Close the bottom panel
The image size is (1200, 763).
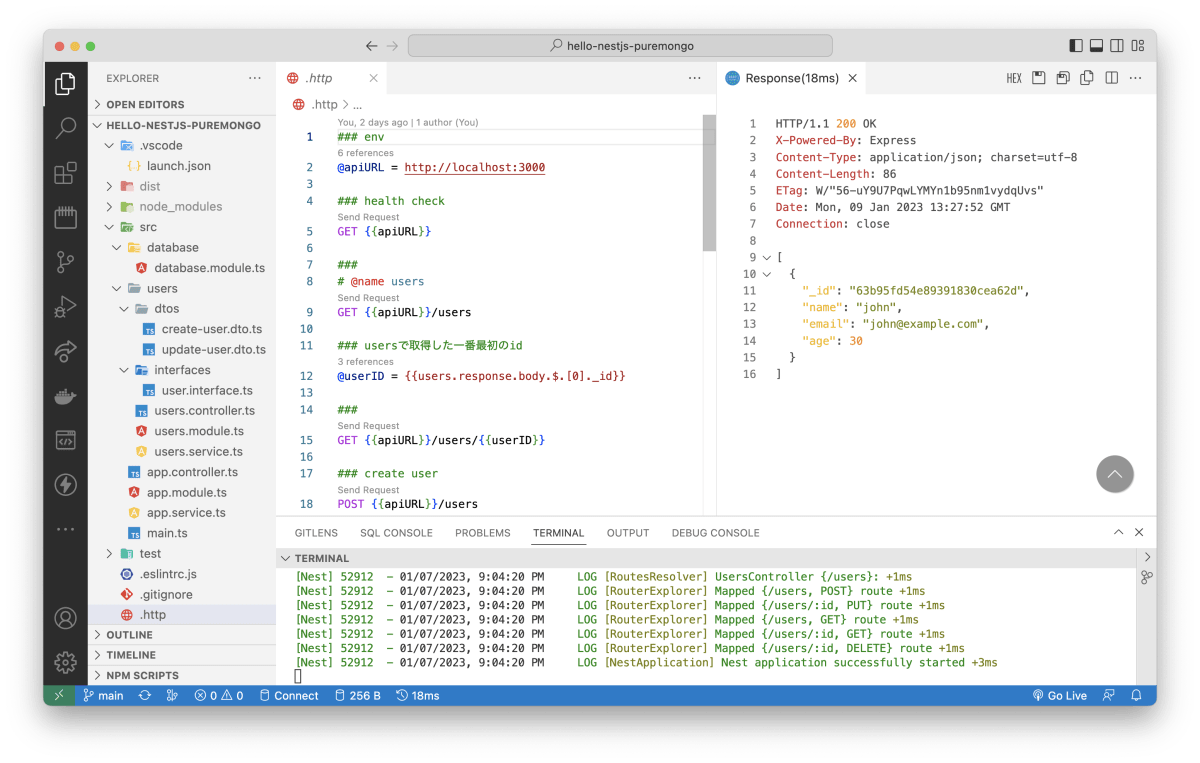(1139, 533)
